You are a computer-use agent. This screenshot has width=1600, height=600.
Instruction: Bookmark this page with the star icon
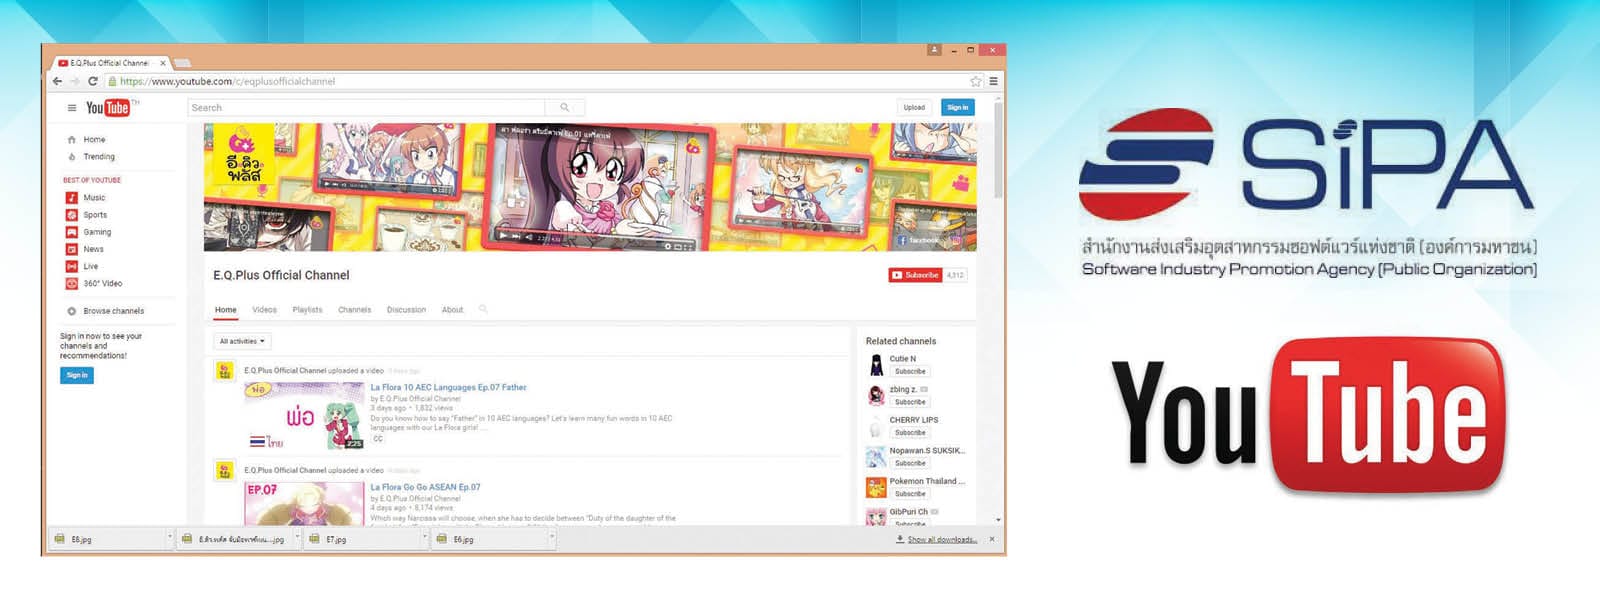975,81
